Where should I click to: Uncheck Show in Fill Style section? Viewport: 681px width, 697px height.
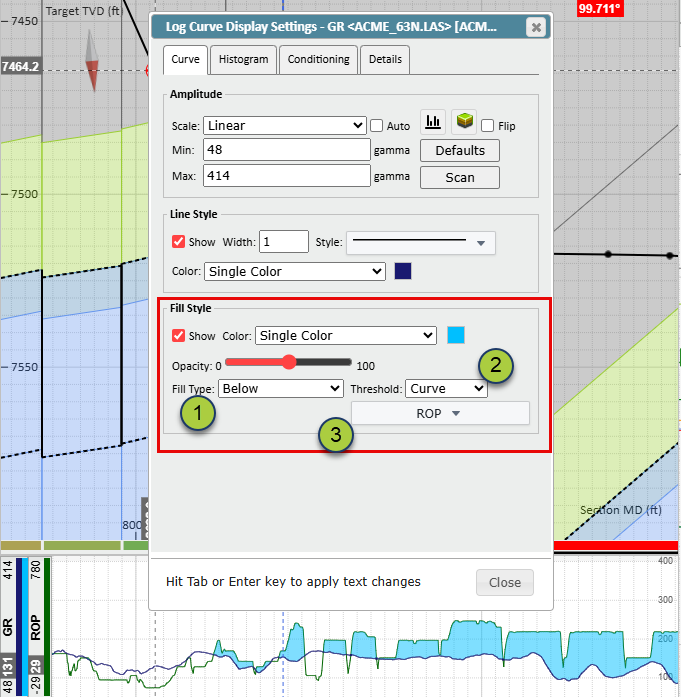178,336
